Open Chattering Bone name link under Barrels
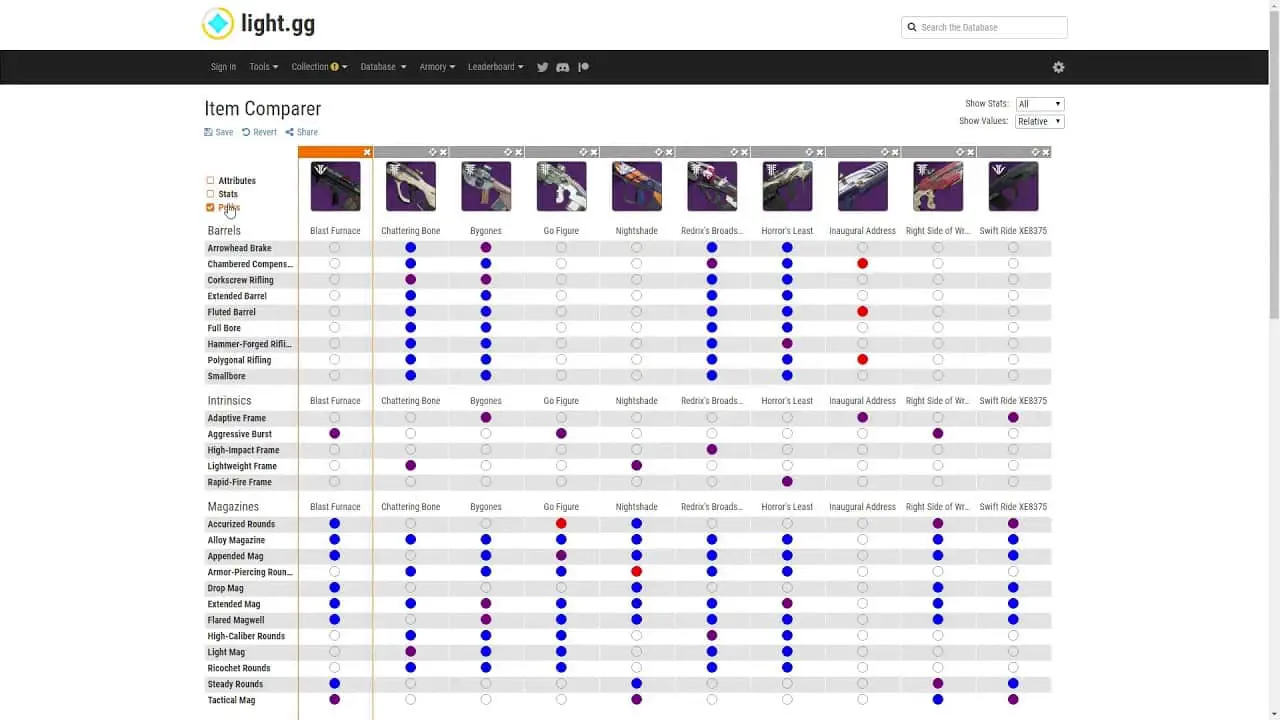This screenshot has height=720, width=1280. tap(410, 231)
